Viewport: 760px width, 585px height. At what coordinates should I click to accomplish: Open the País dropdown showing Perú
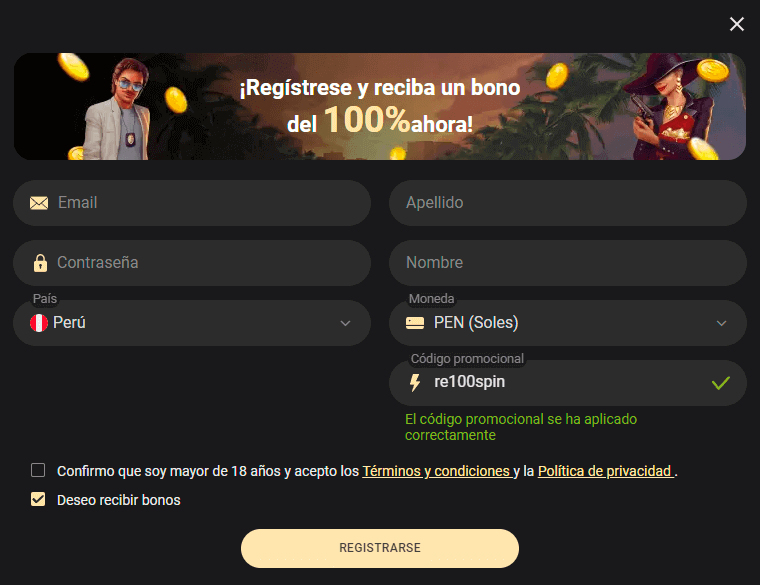pyautogui.click(x=192, y=323)
